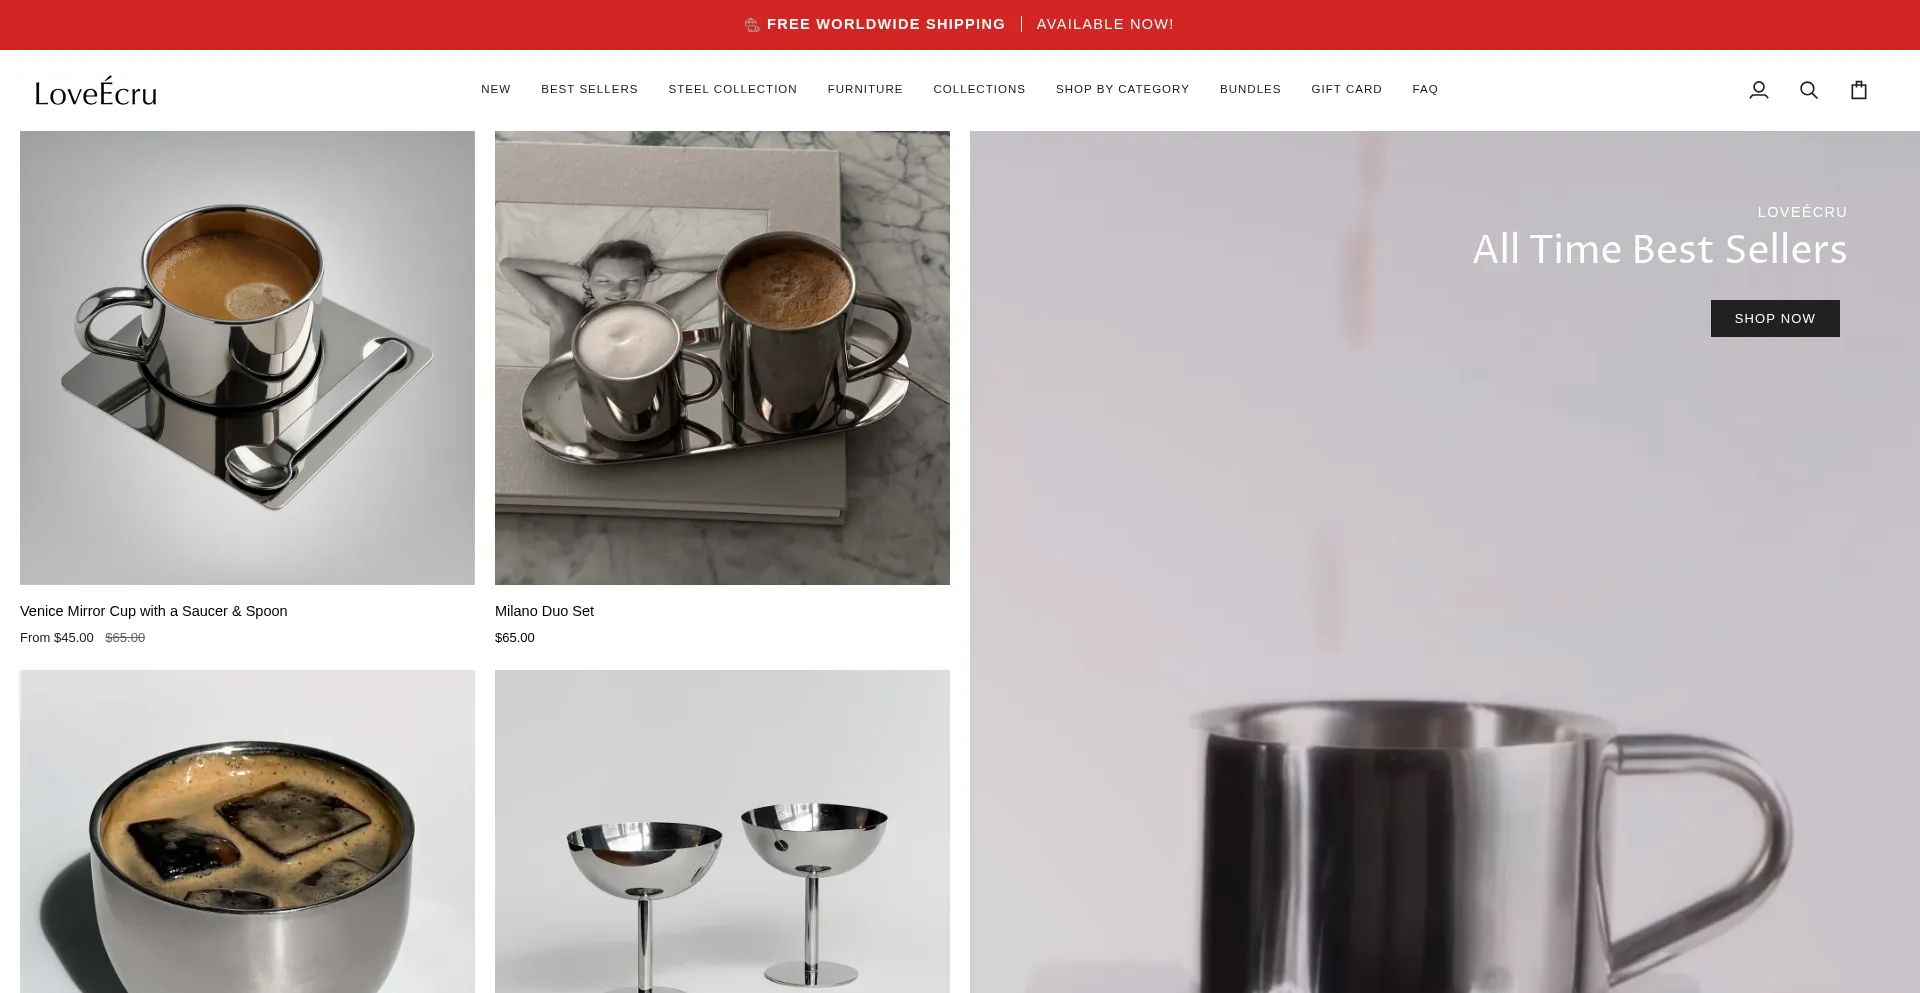Open Venice Mirror Cup product title link
Viewport: 1920px width, 993px height.
(x=154, y=611)
